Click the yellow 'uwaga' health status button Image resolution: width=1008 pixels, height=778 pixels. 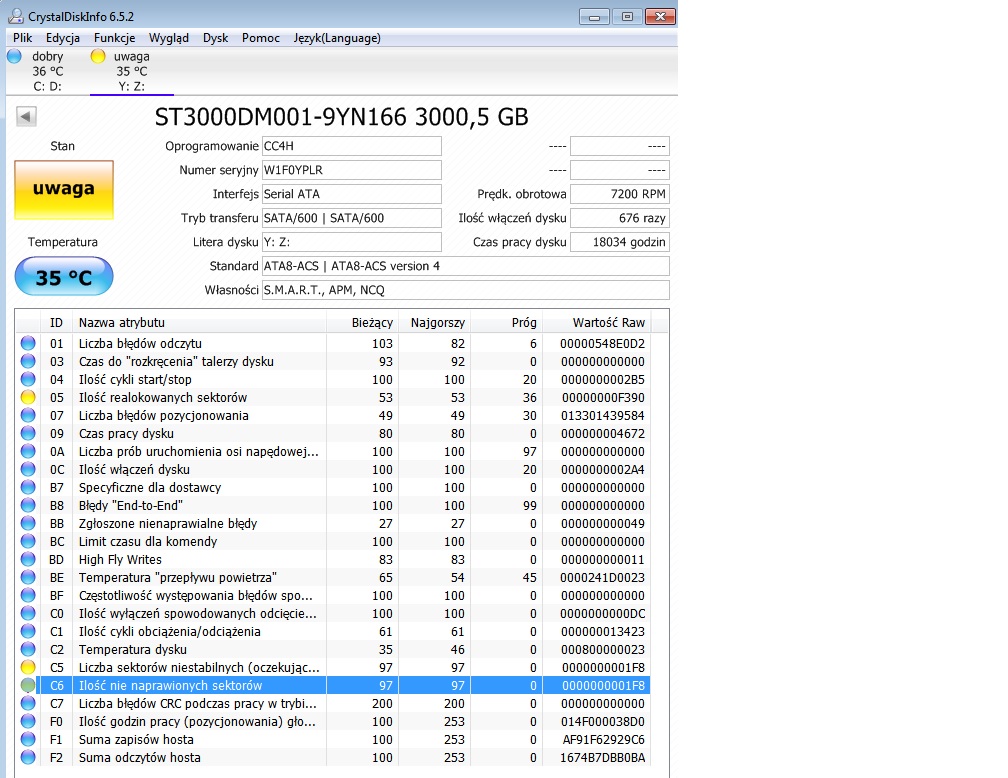click(x=64, y=190)
